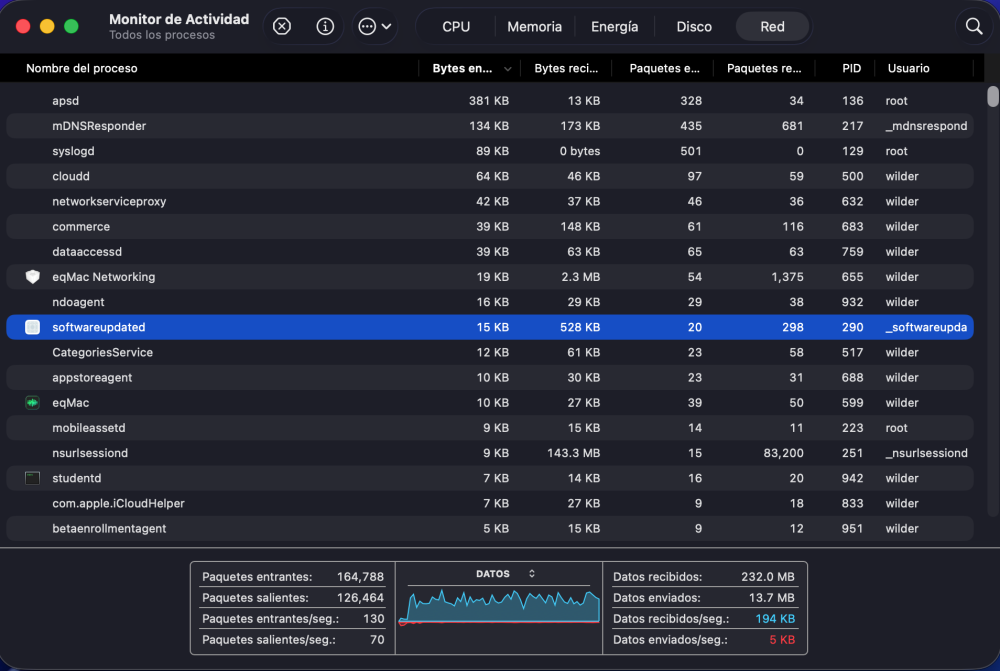Open the Energía tab

[614, 27]
